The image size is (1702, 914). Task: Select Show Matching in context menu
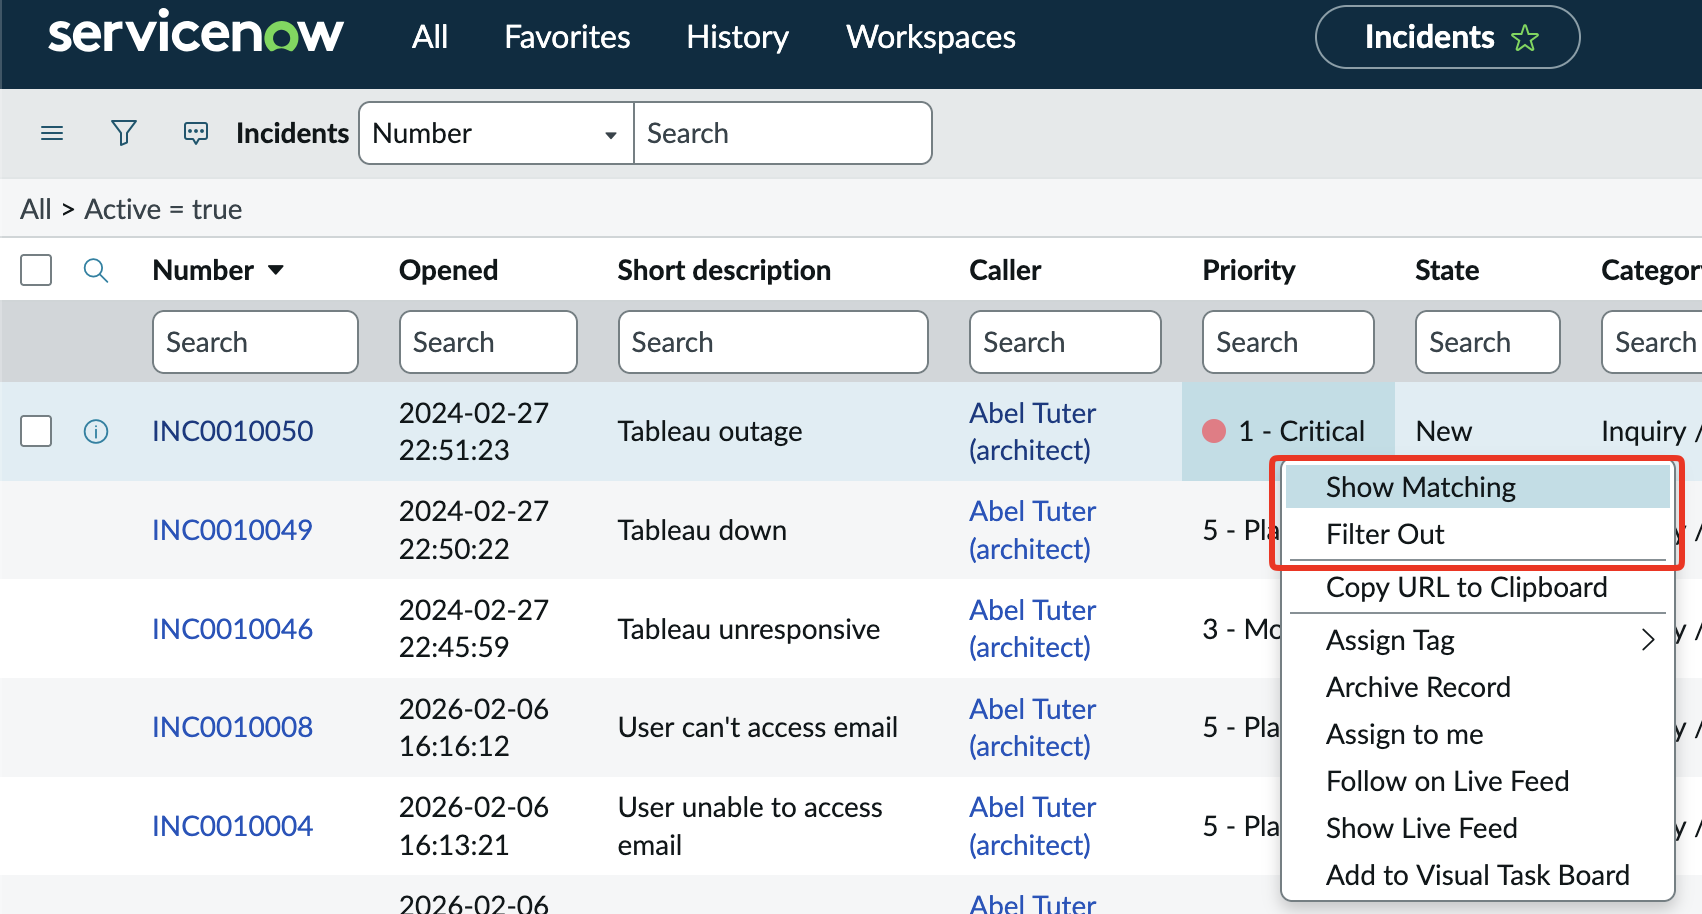(1420, 487)
